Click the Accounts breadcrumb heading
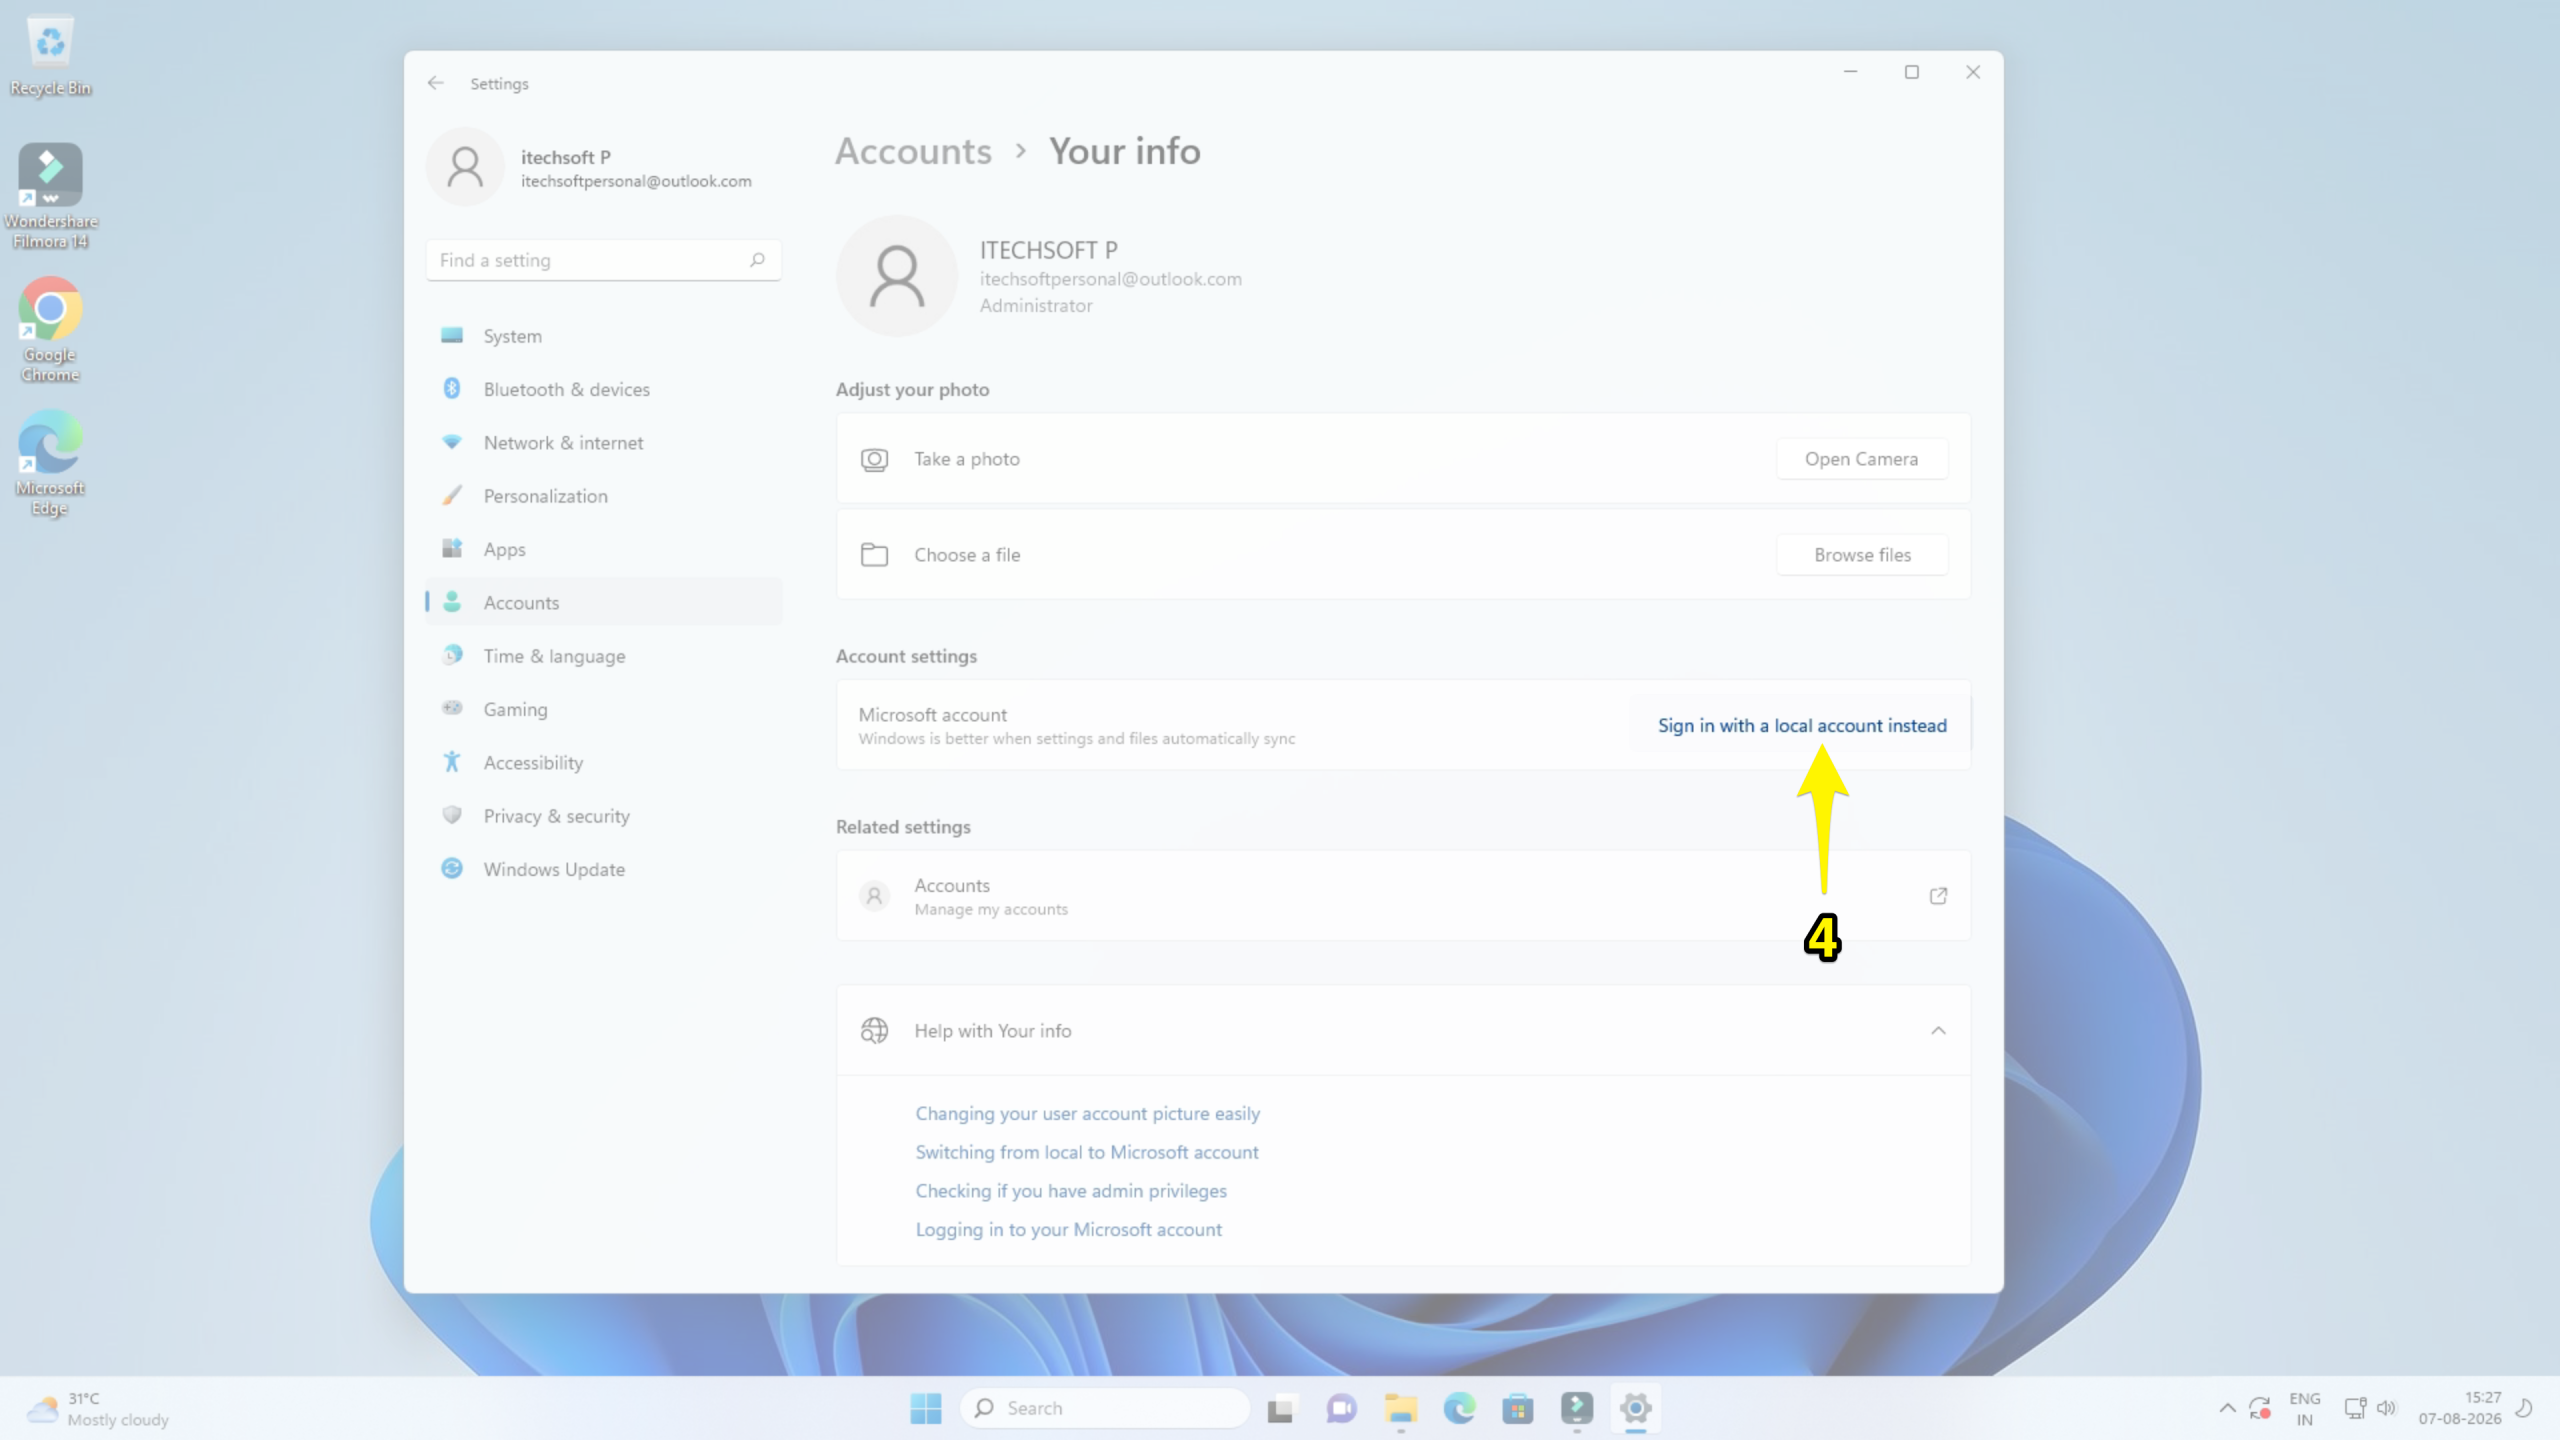 click(913, 152)
